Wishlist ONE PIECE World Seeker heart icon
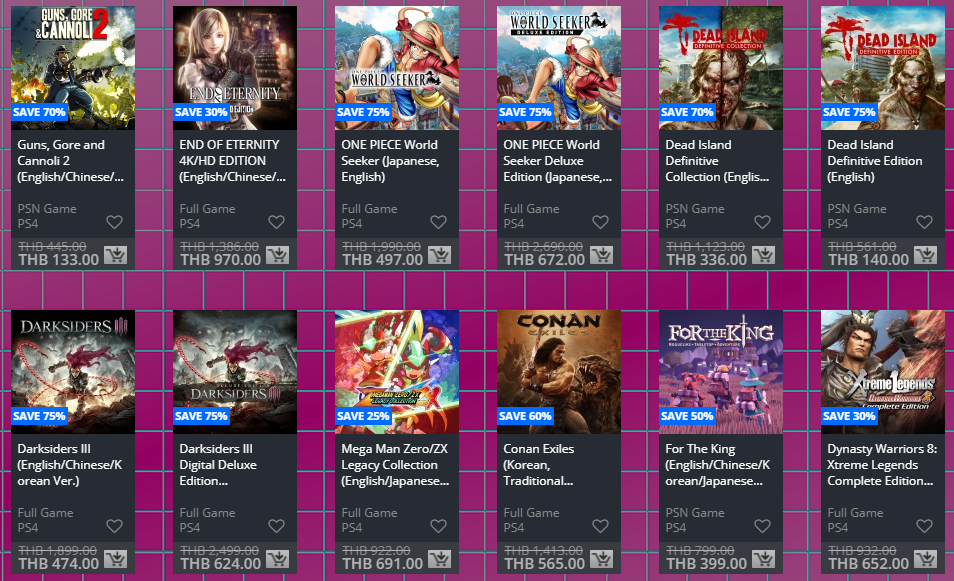 (x=439, y=222)
